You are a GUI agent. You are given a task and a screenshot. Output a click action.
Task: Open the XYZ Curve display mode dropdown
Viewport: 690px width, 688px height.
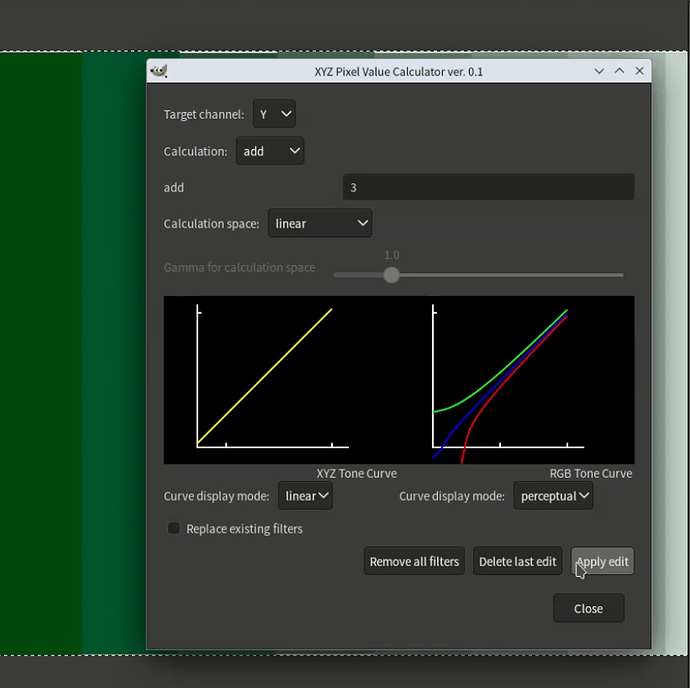coord(305,496)
